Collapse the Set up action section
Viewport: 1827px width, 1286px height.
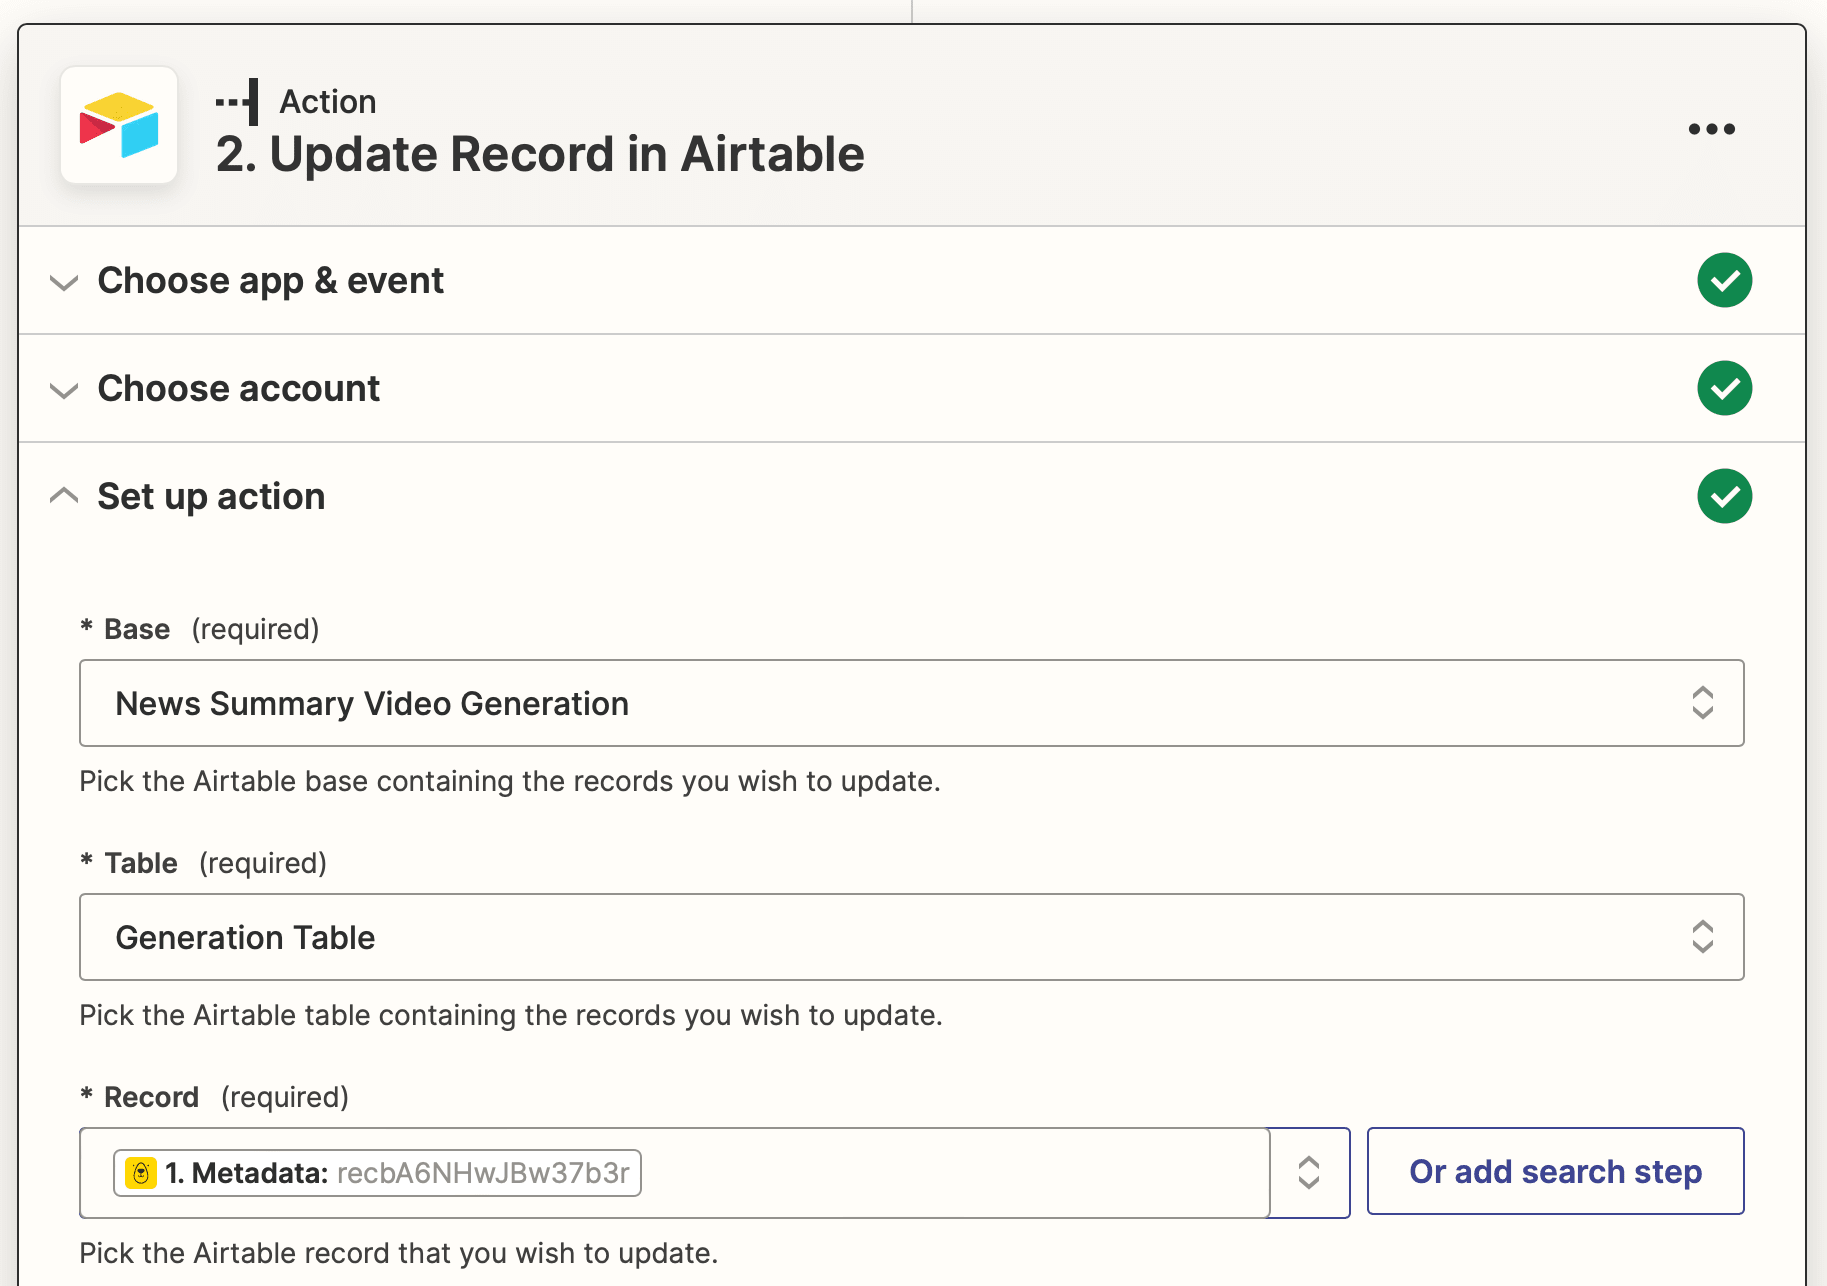click(64, 496)
